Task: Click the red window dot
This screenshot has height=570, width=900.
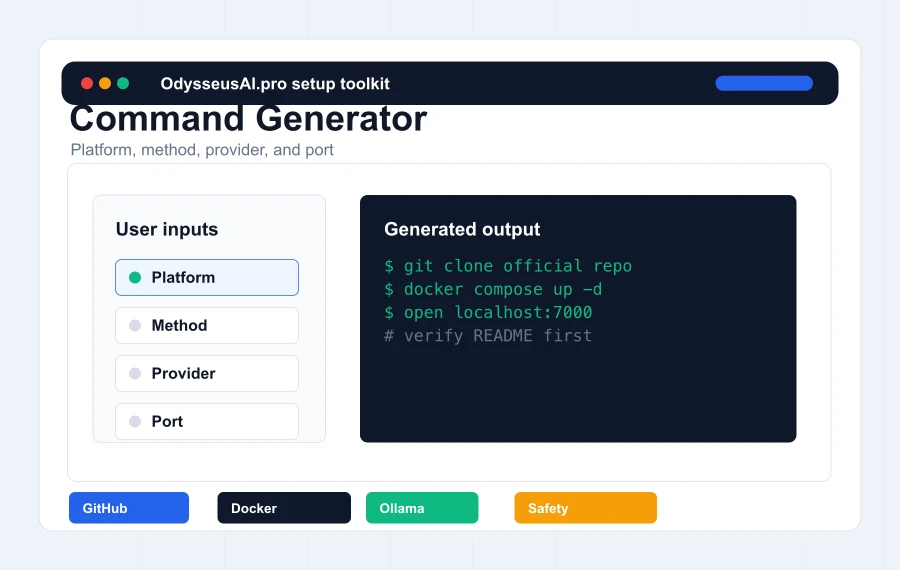Action: tap(87, 83)
